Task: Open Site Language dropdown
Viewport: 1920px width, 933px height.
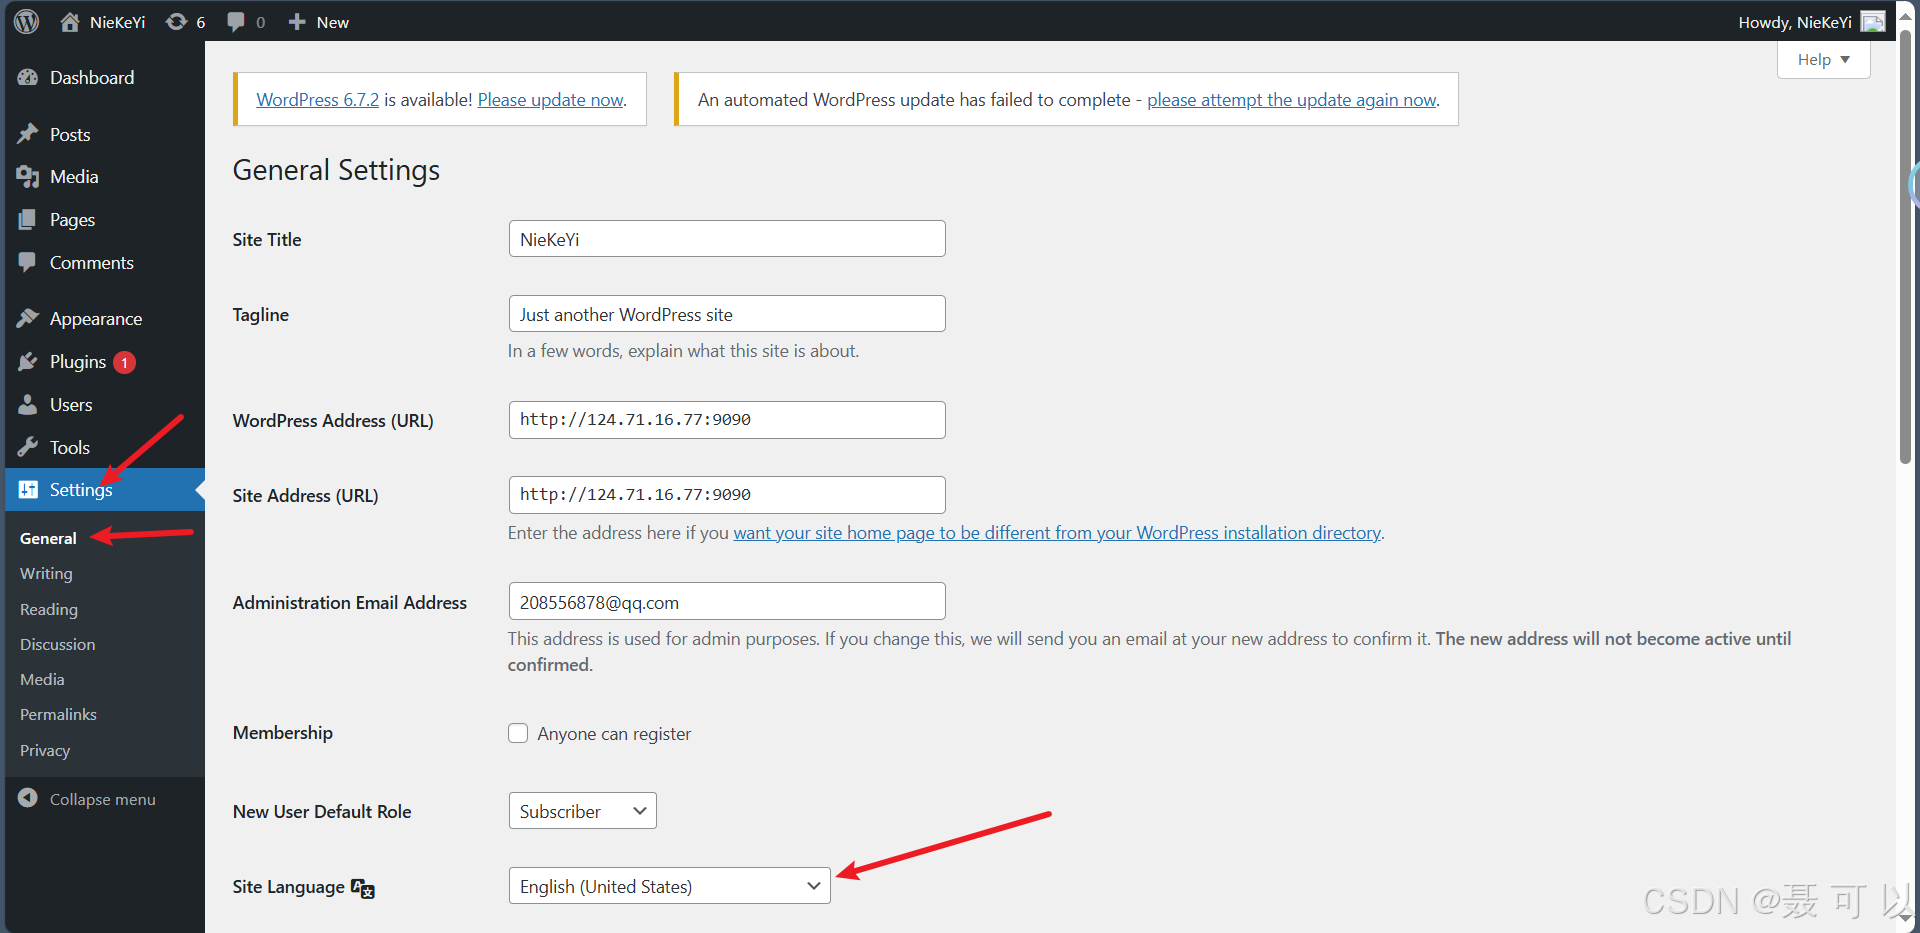Action: click(670, 886)
